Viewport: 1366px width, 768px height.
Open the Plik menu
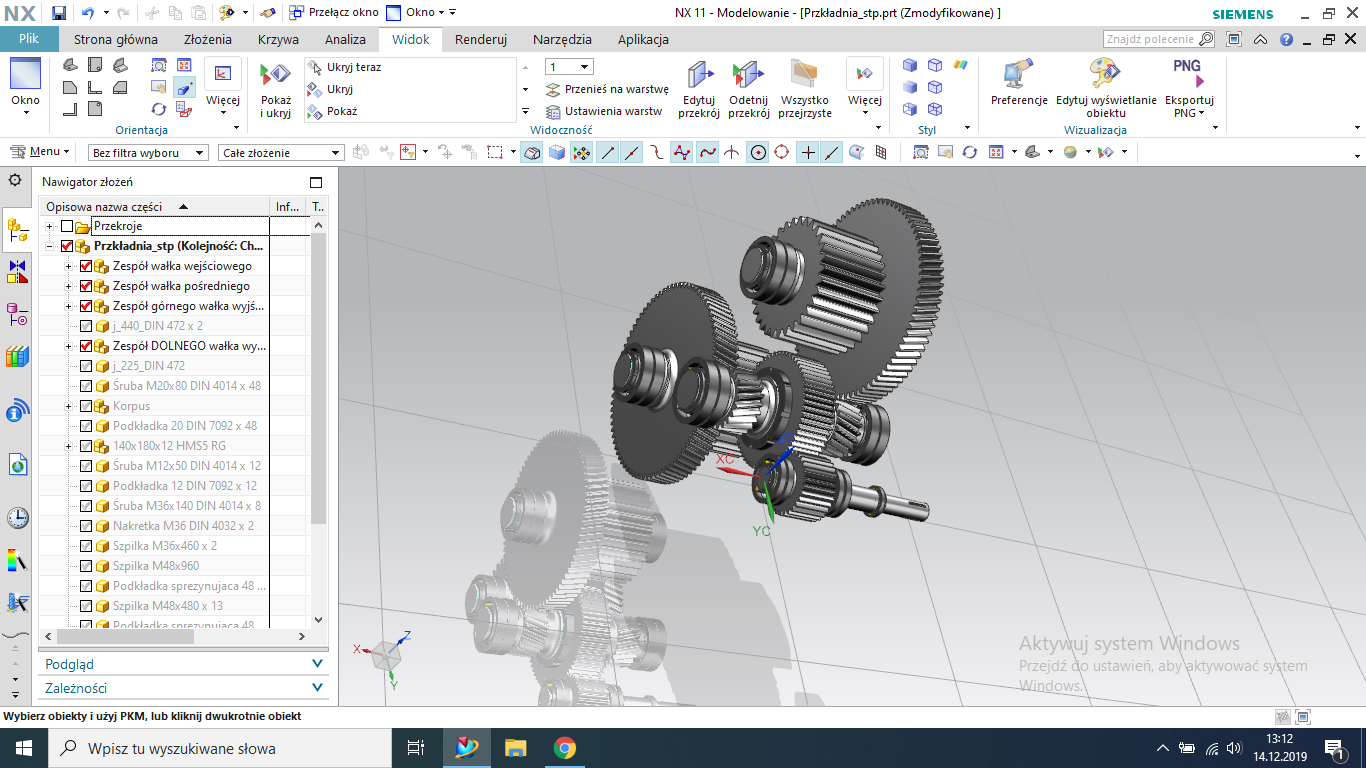[29, 40]
